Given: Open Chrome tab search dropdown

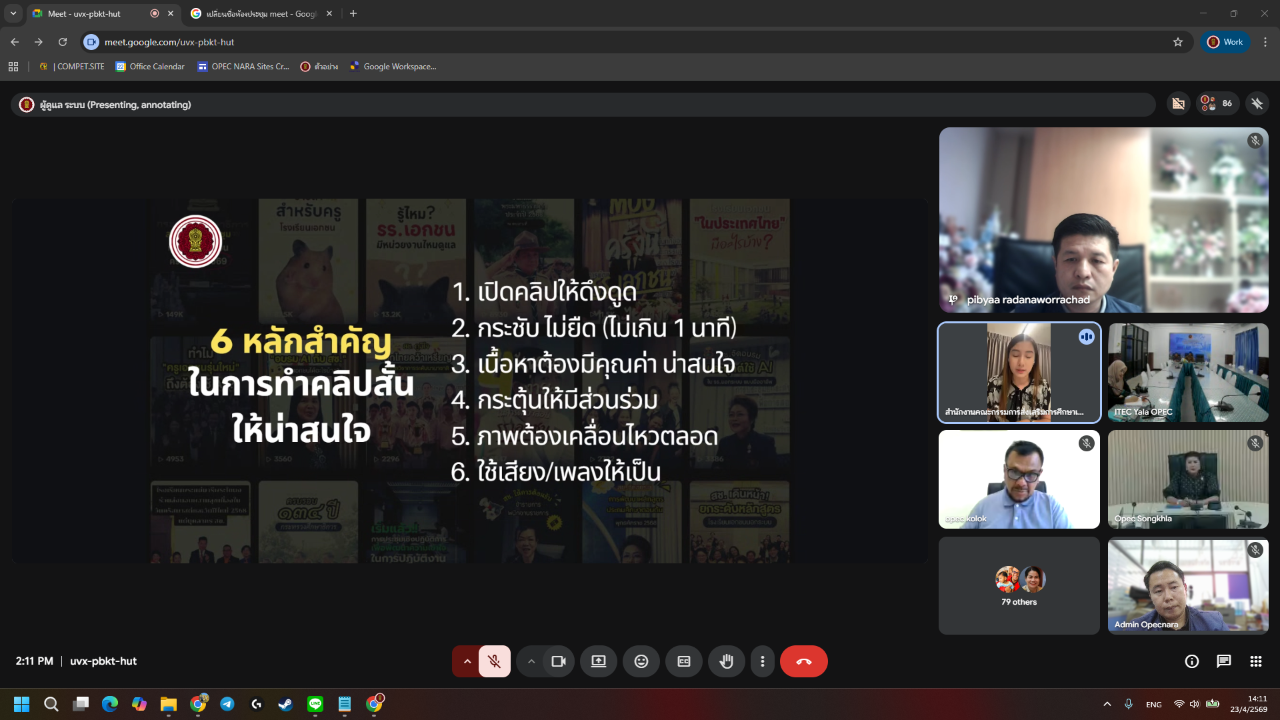Looking at the screenshot, I should 13,14.
